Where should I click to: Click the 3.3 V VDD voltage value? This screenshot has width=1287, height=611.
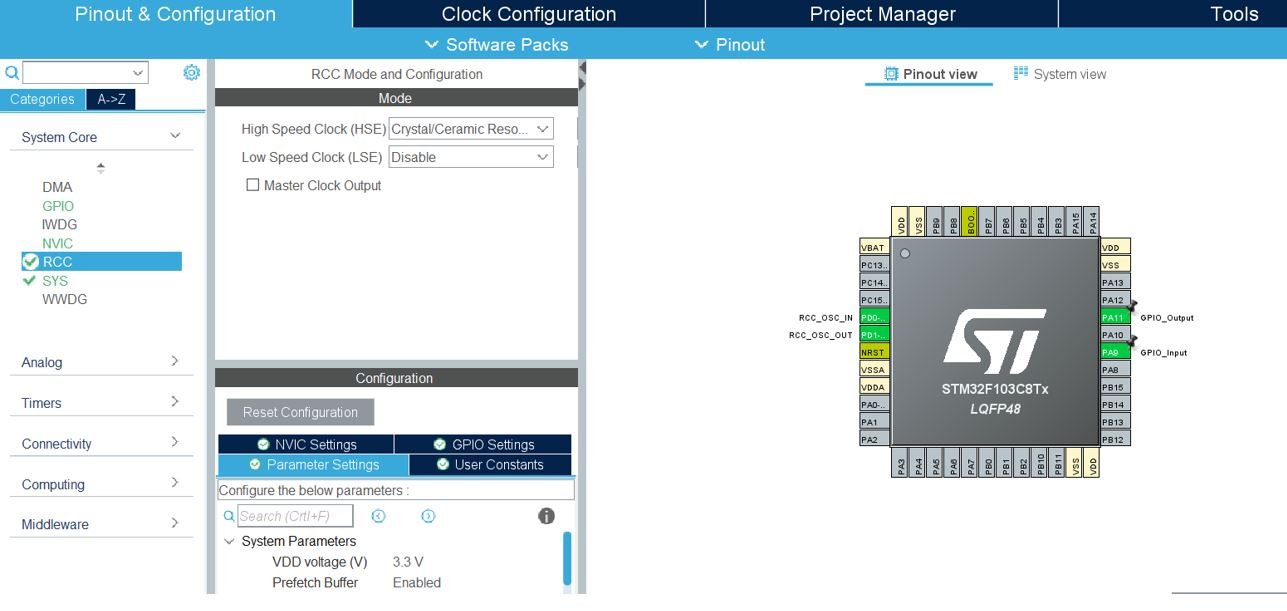pyautogui.click(x=407, y=562)
